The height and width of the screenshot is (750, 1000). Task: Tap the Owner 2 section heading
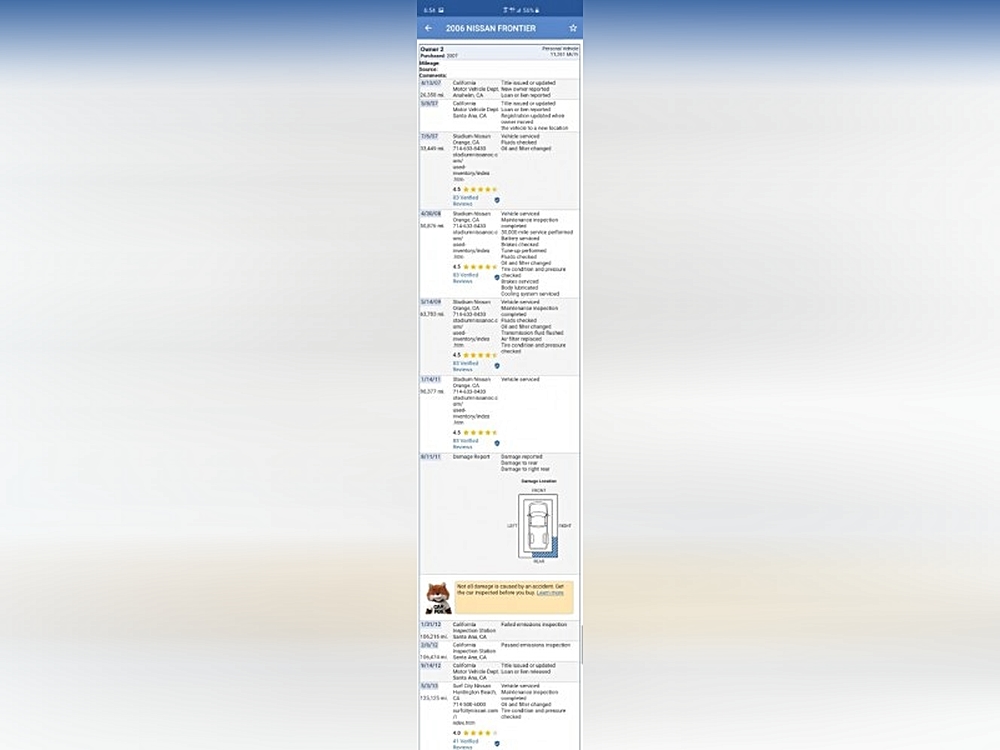point(431,49)
